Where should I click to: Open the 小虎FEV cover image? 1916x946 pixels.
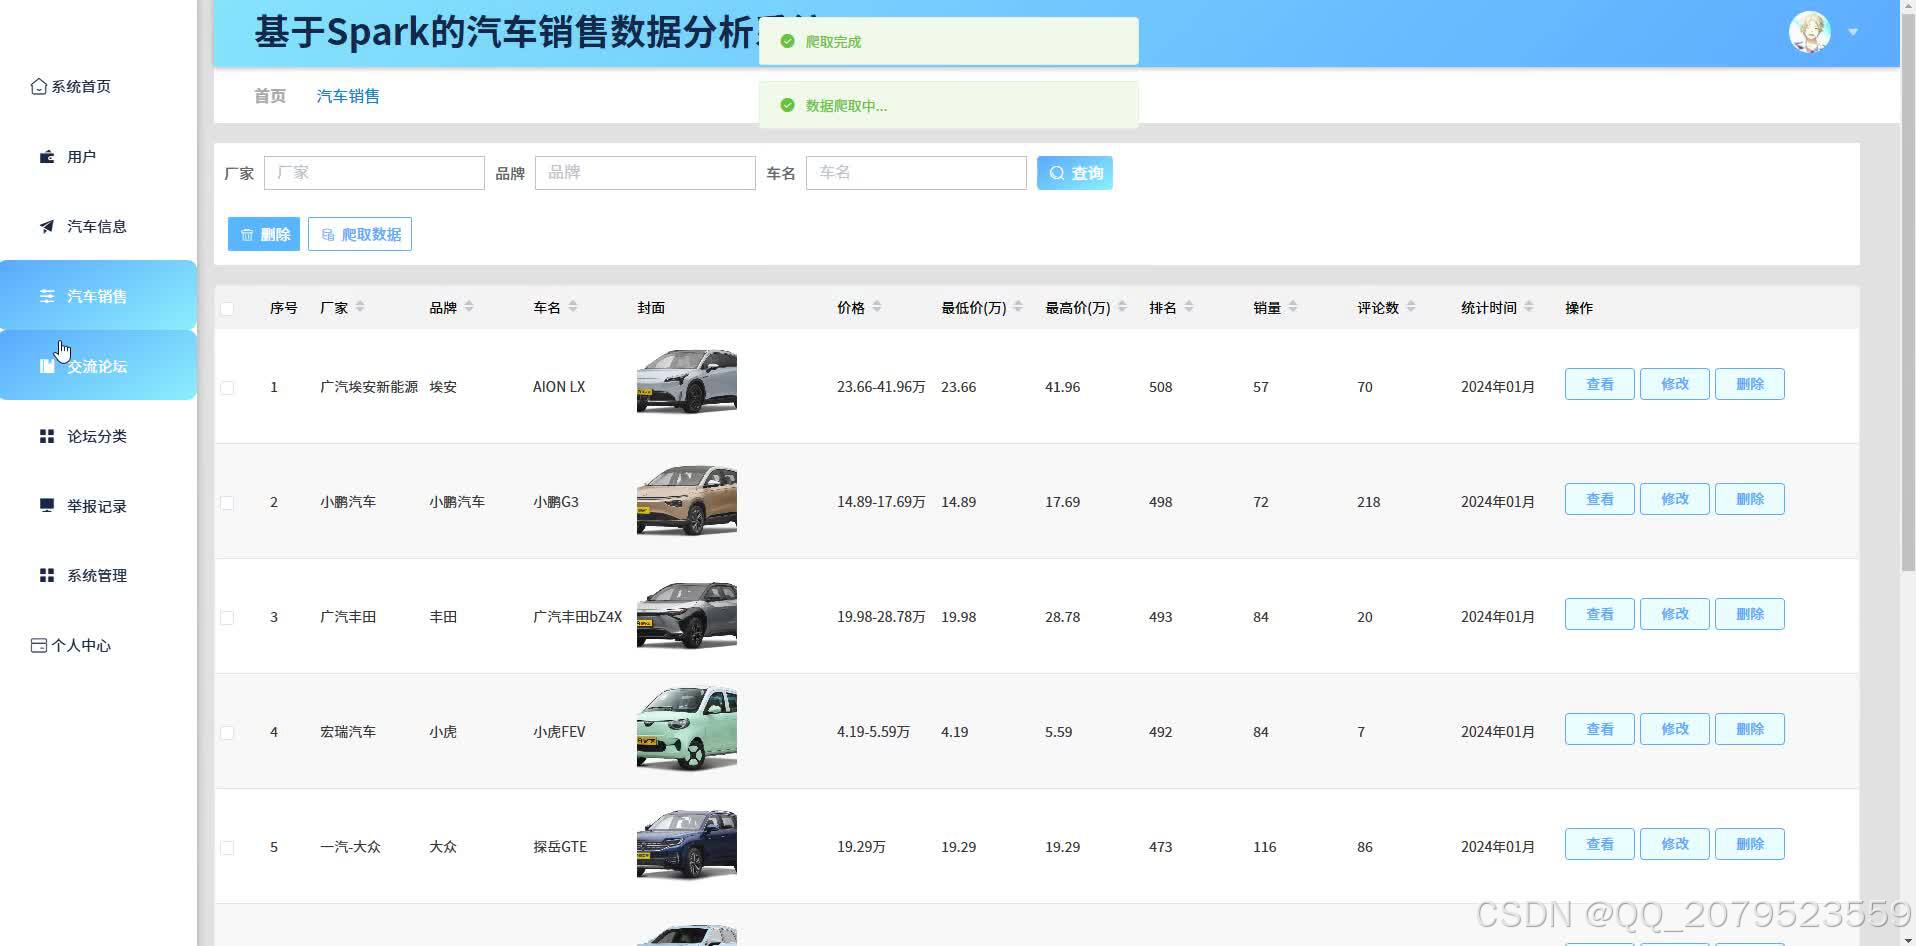(x=687, y=728)
